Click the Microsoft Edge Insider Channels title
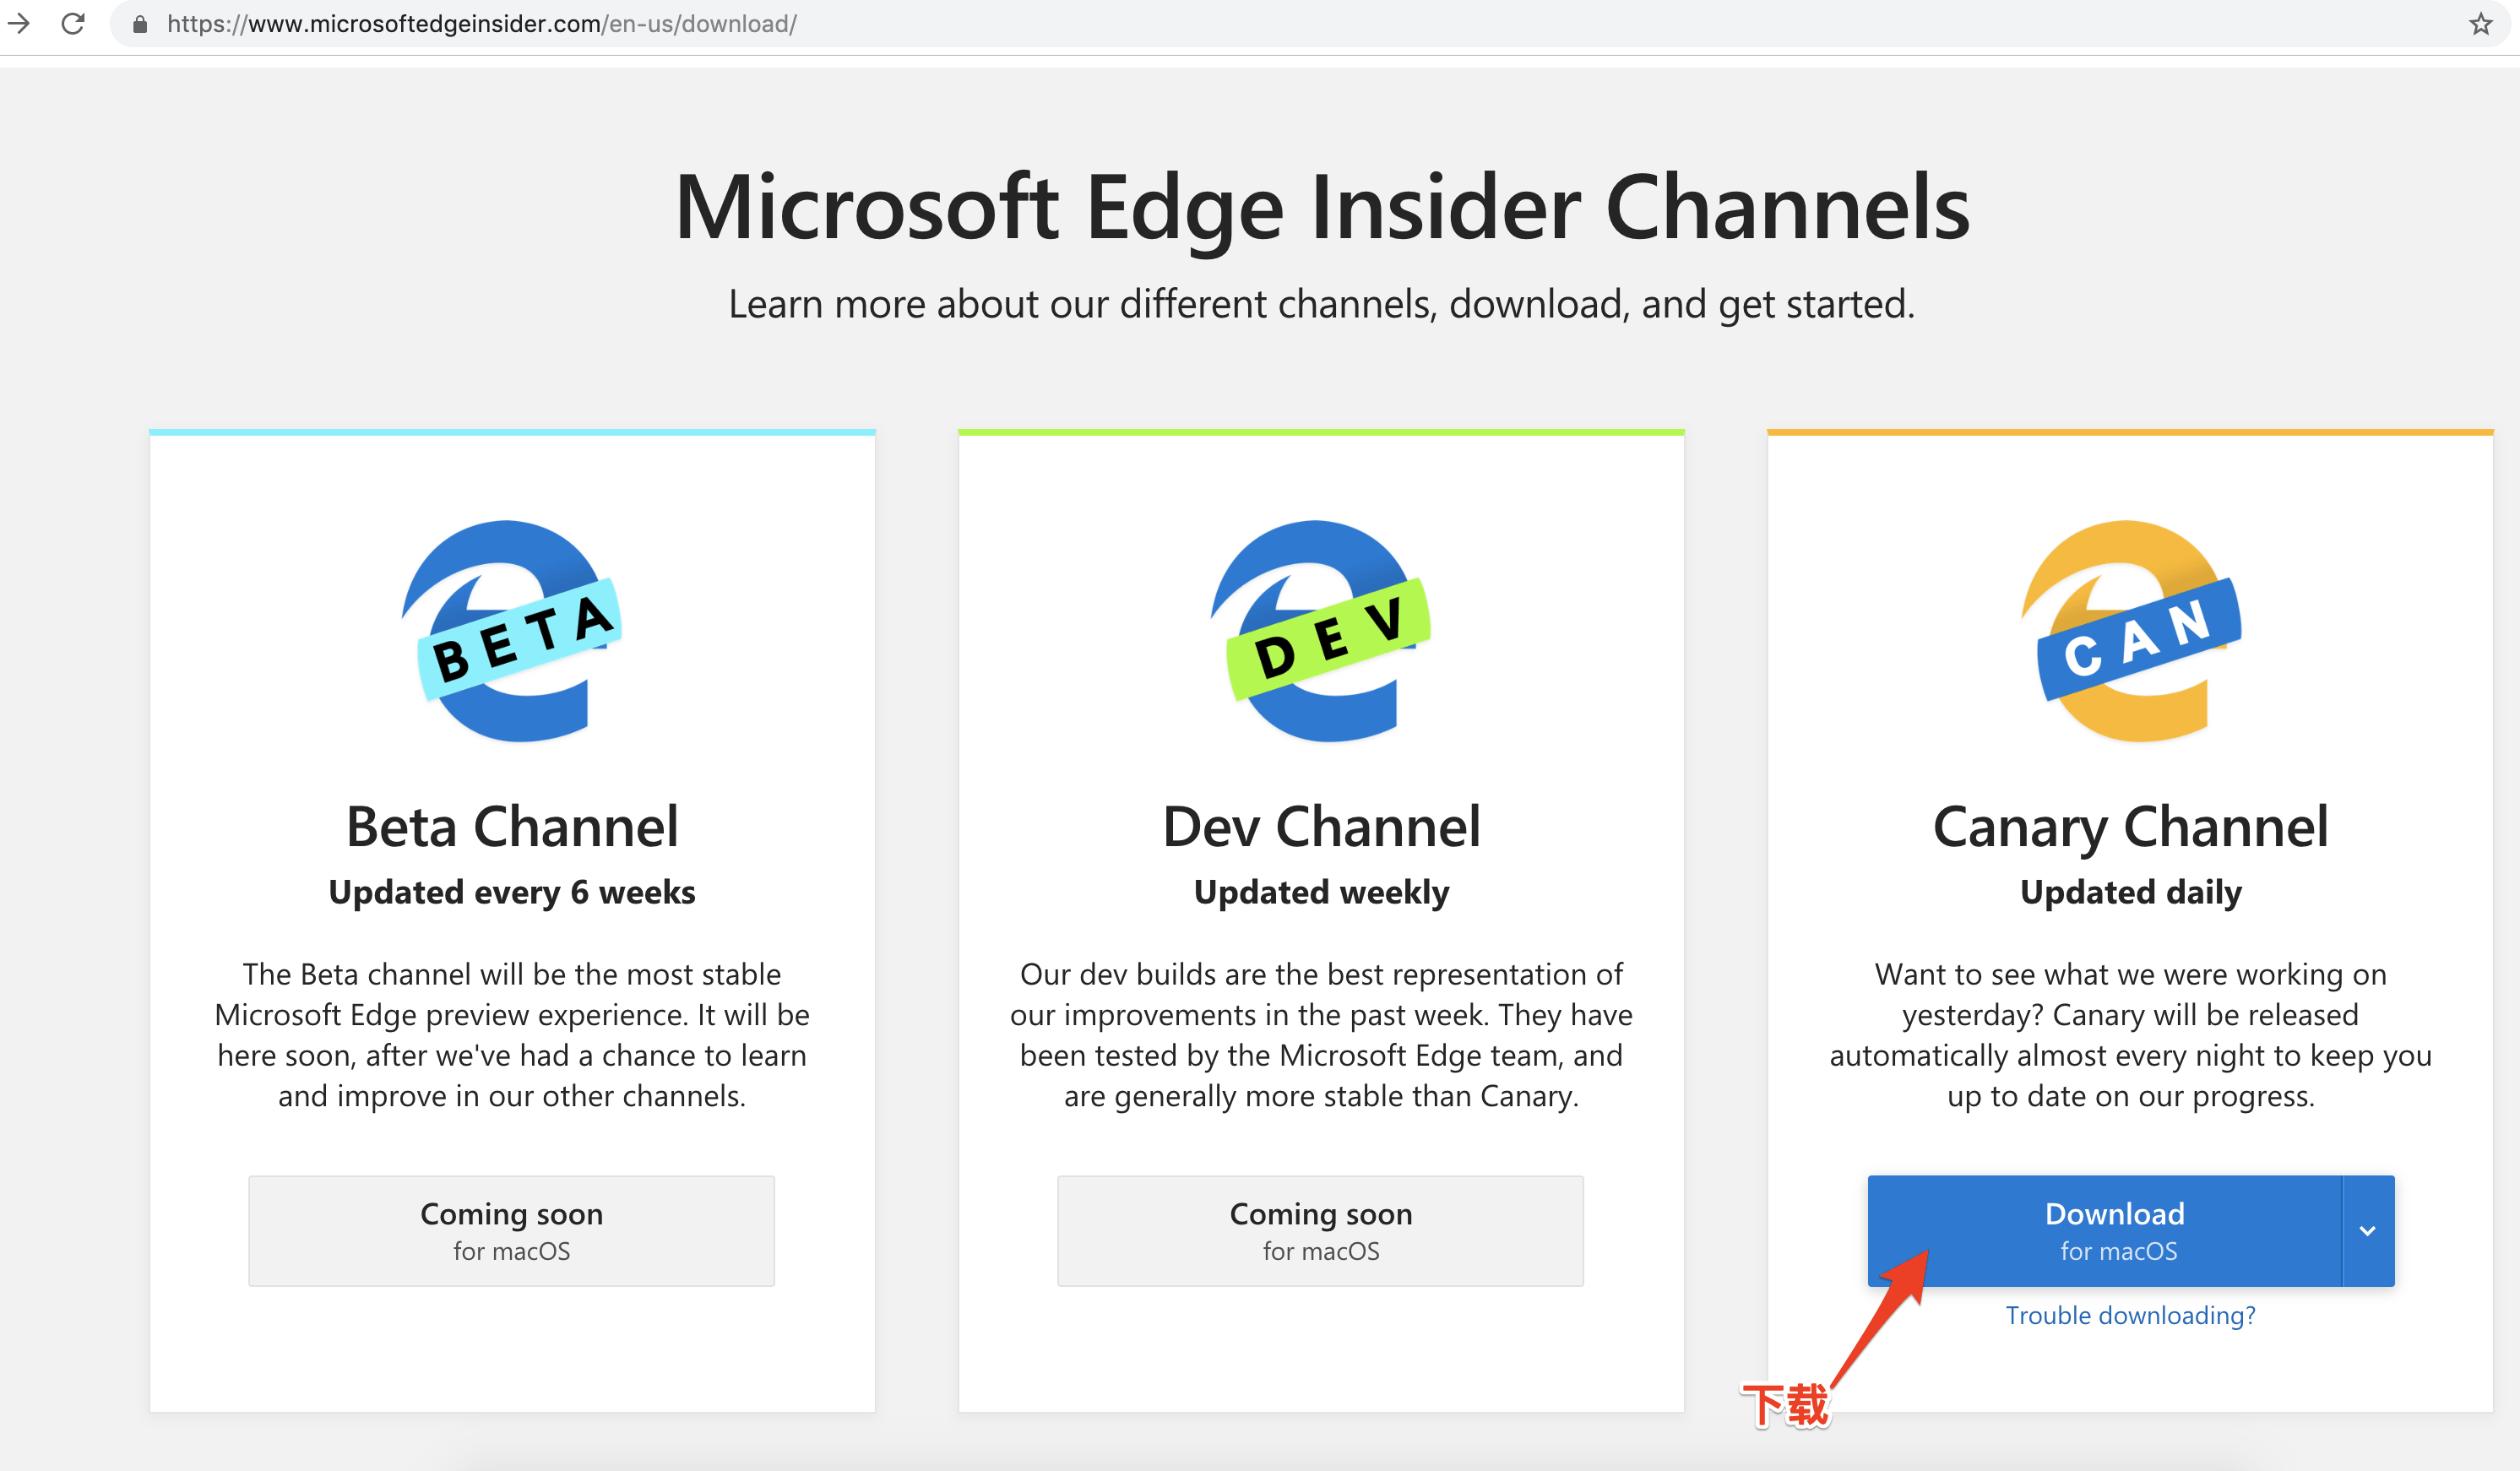This screenshot has height=1471, width=2520. pyautogui.click(x=1321, y=207)
